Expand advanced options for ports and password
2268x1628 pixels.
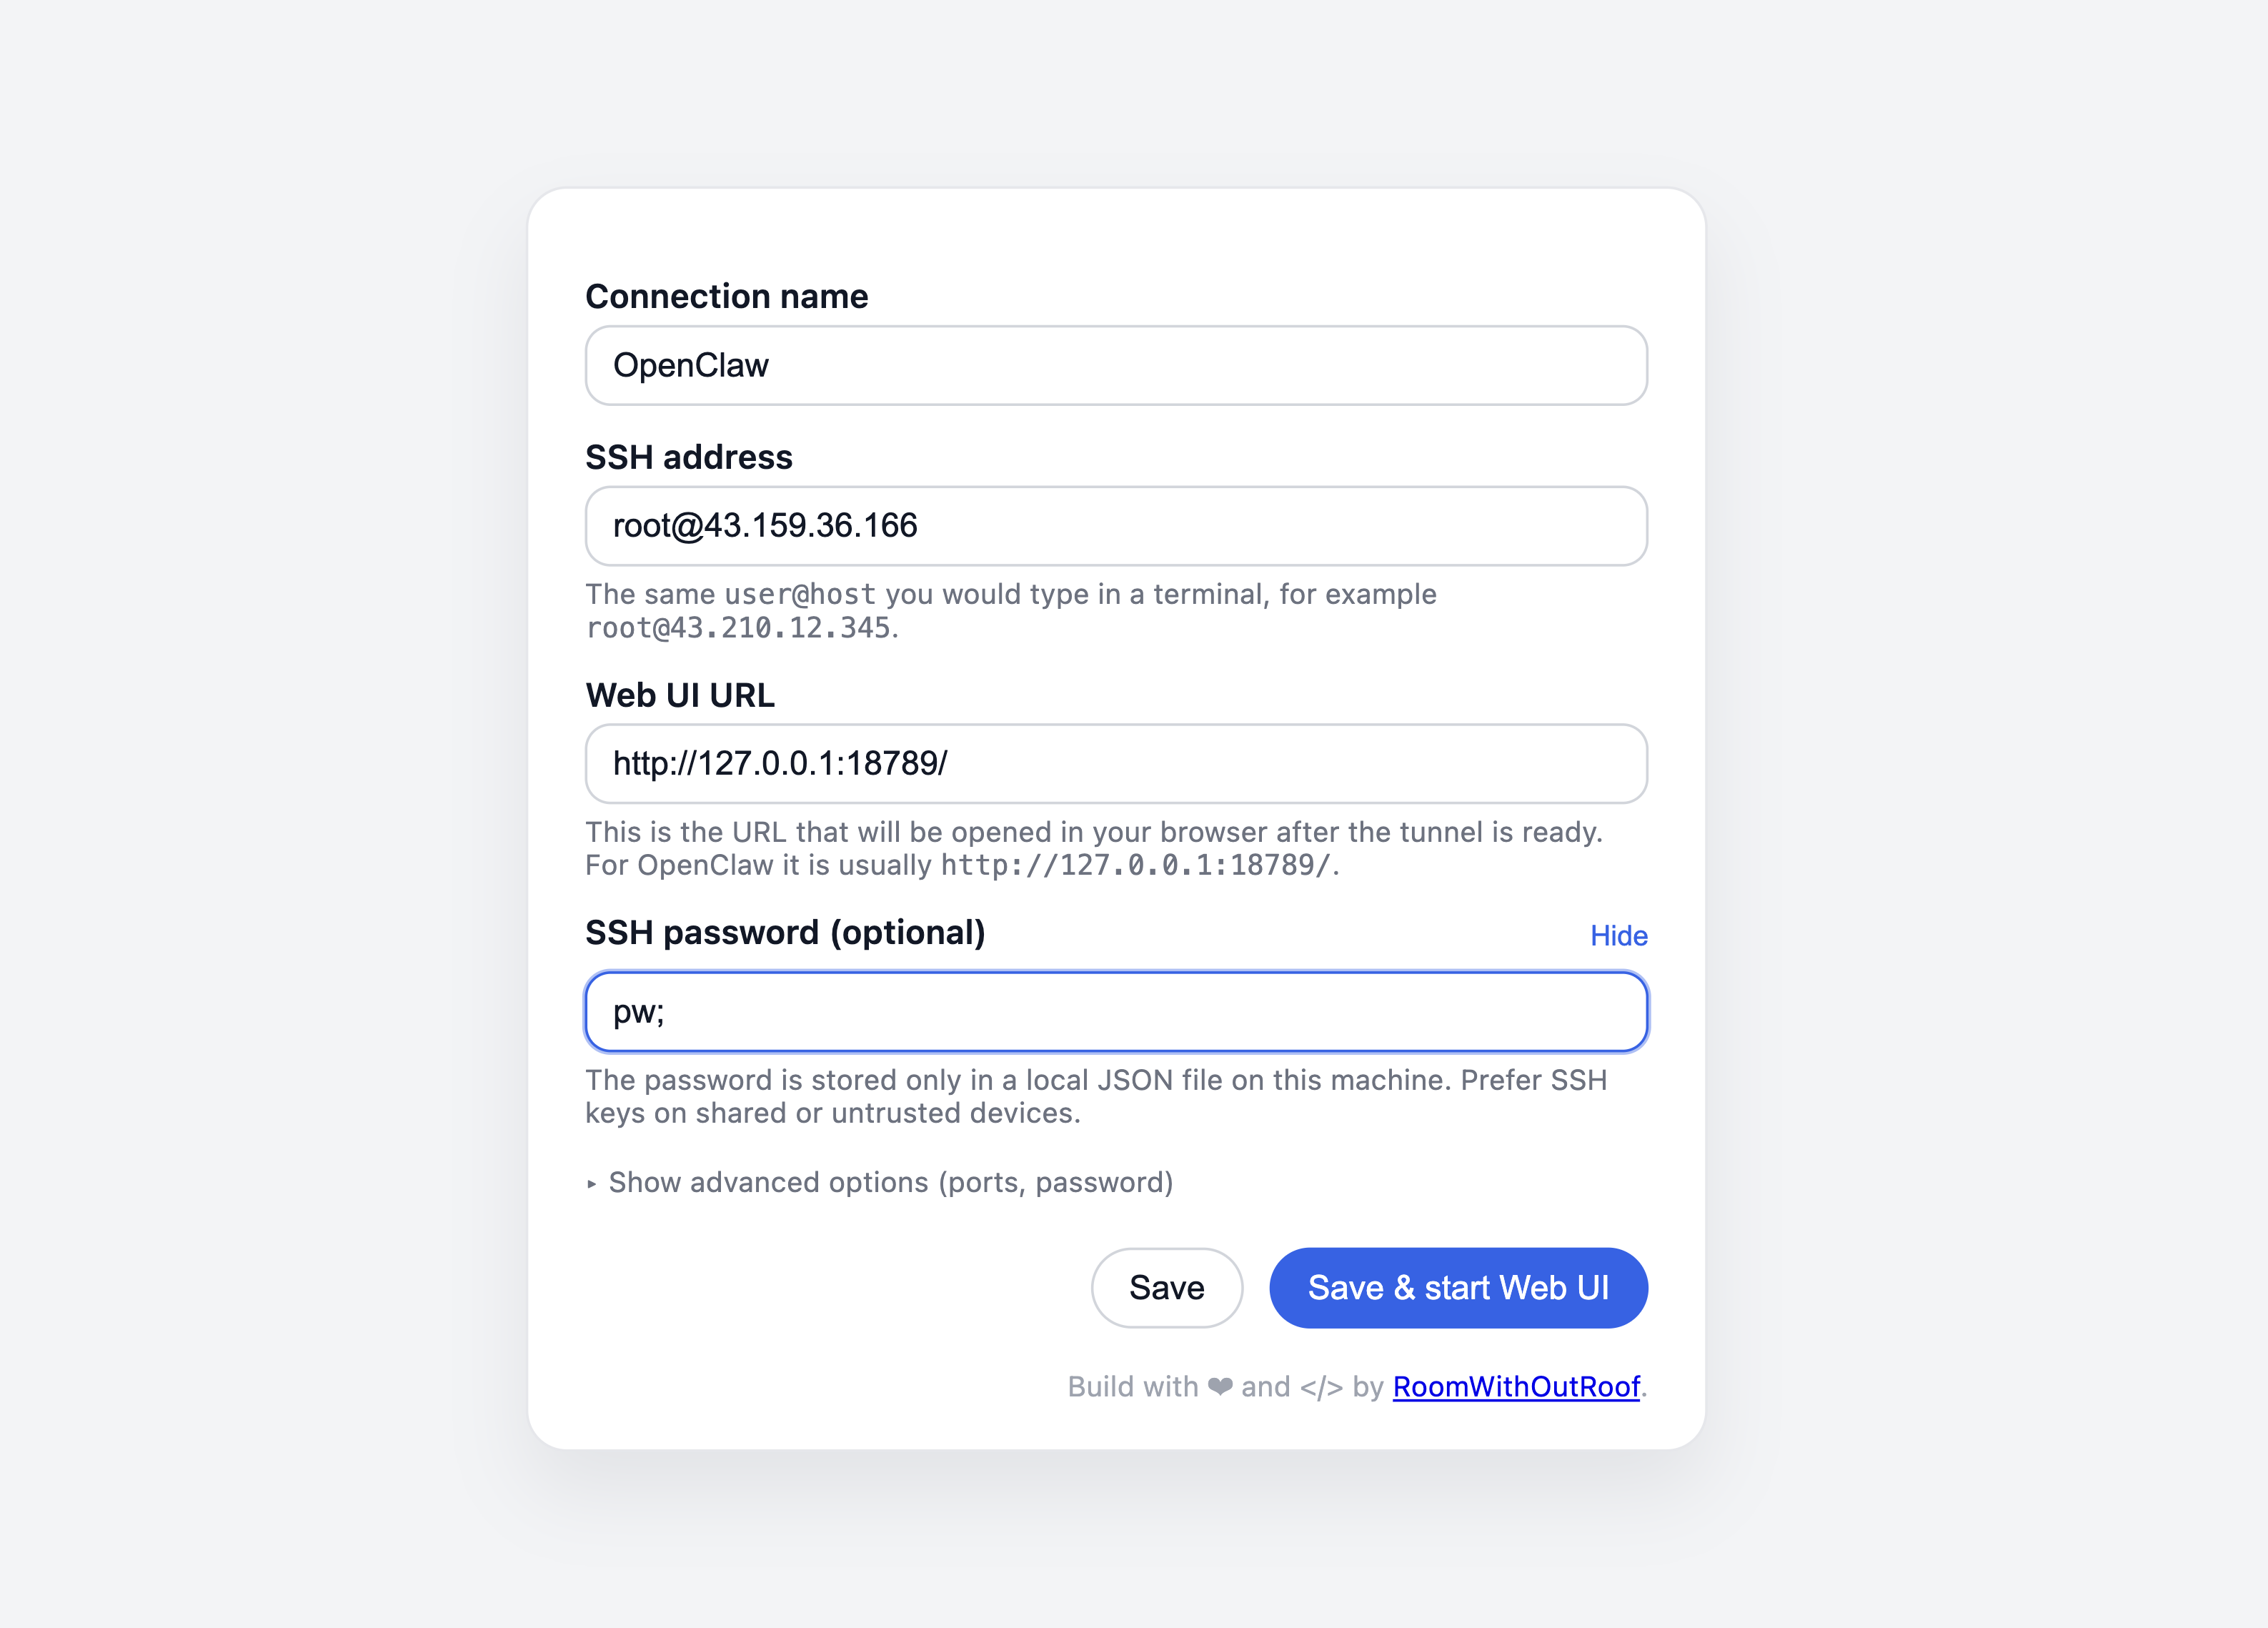coord(890,1182)
